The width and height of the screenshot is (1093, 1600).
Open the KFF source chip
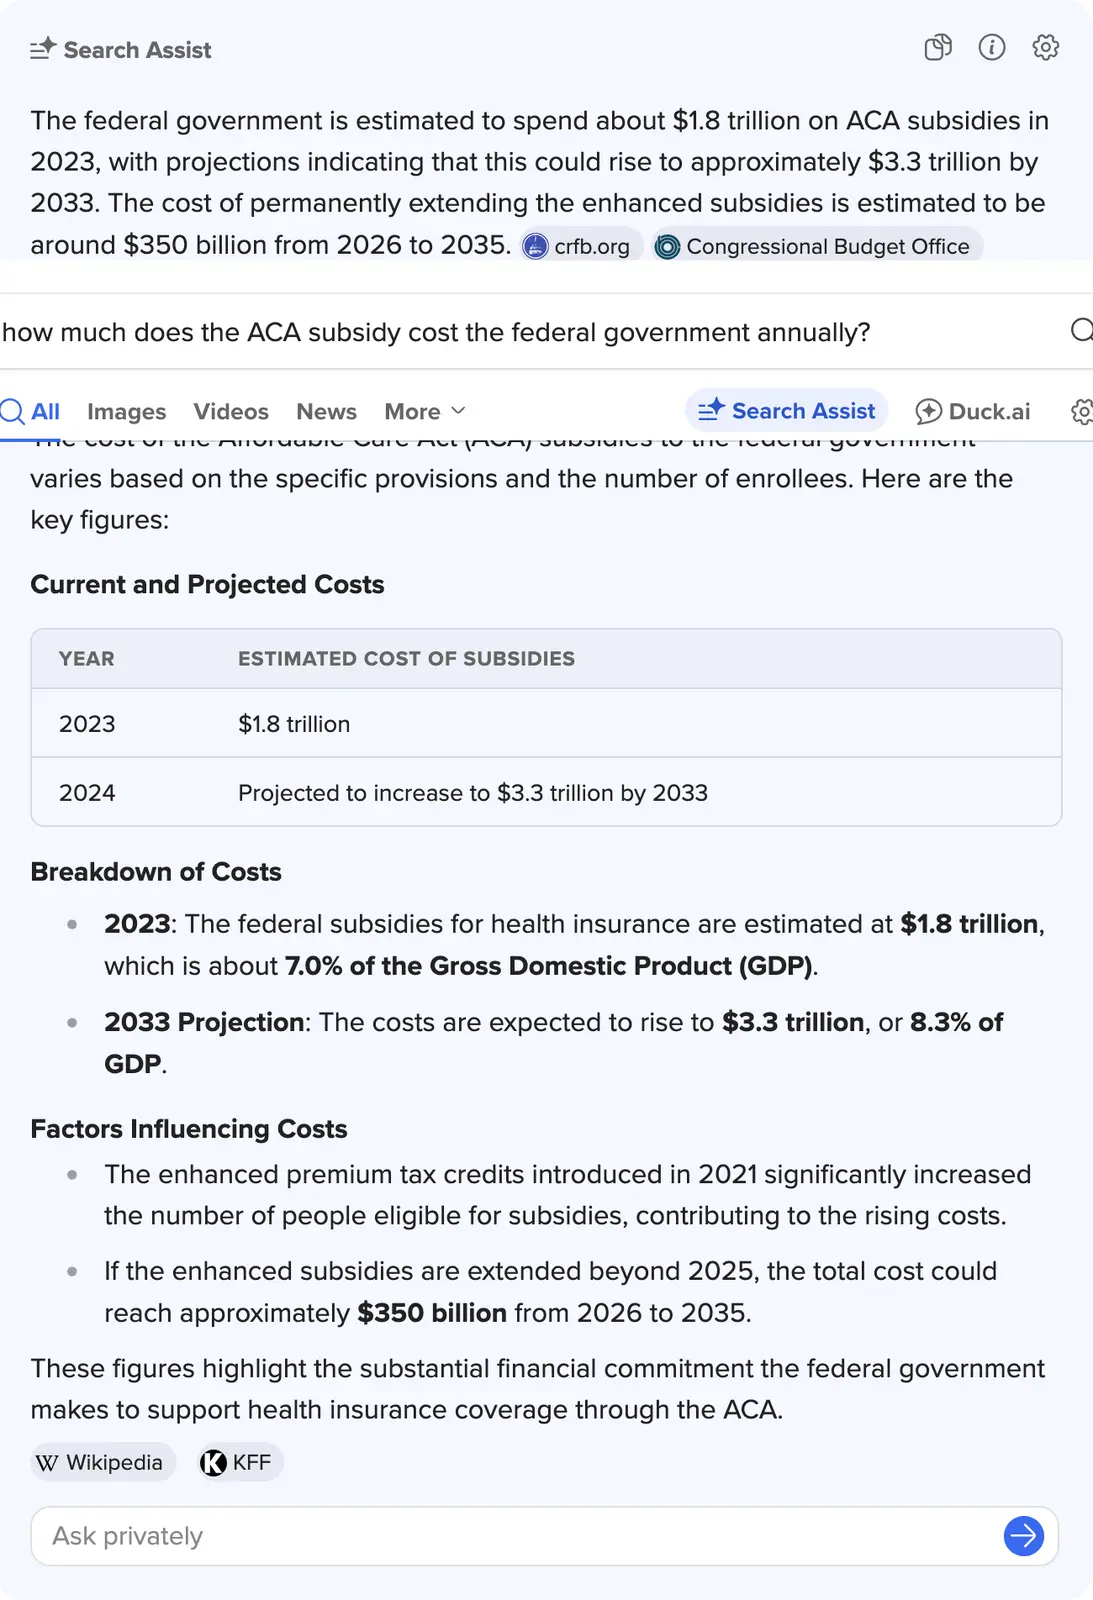click(x=237, y=1462)
